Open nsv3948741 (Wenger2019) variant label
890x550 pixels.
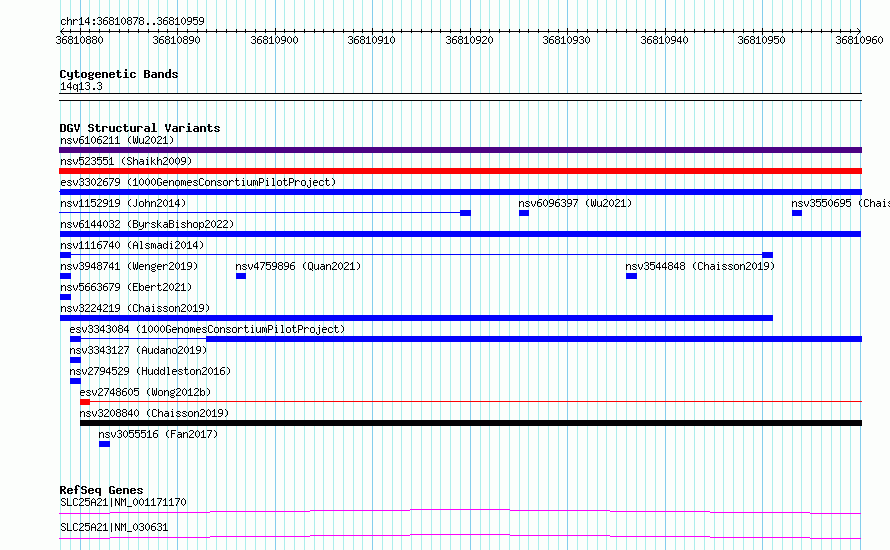point(129,266)
